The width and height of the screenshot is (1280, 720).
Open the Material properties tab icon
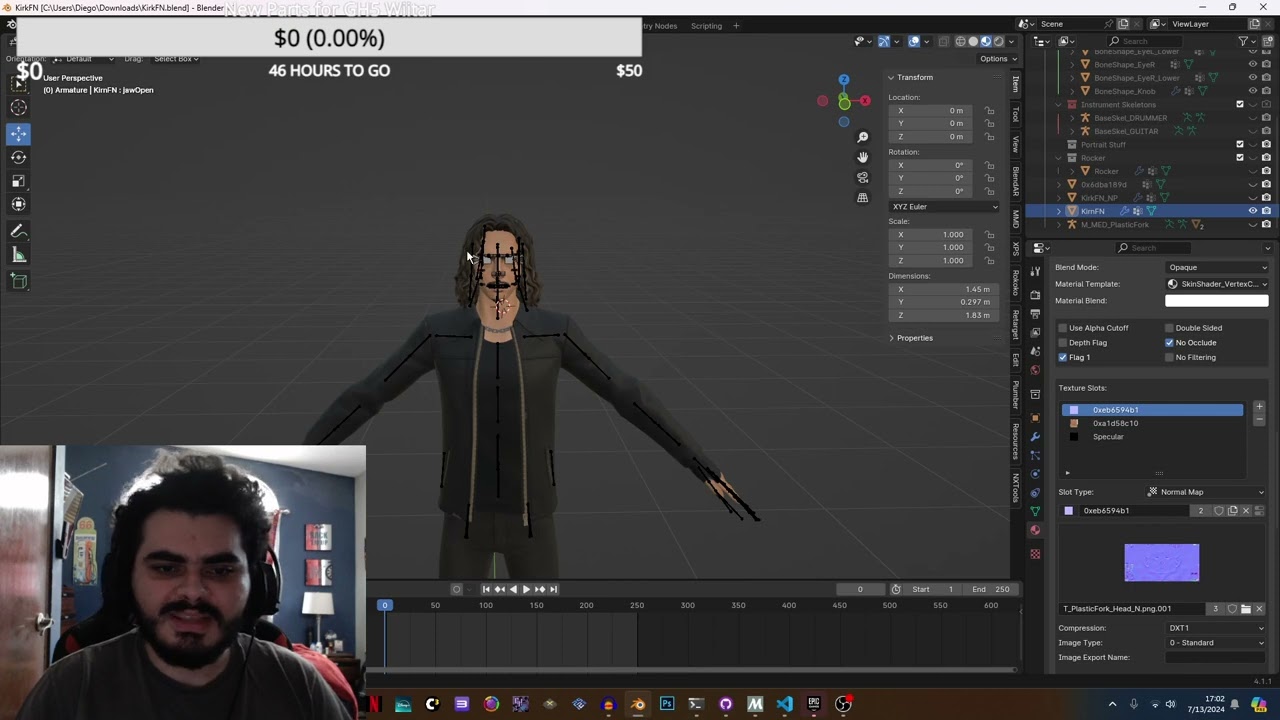1035,531
